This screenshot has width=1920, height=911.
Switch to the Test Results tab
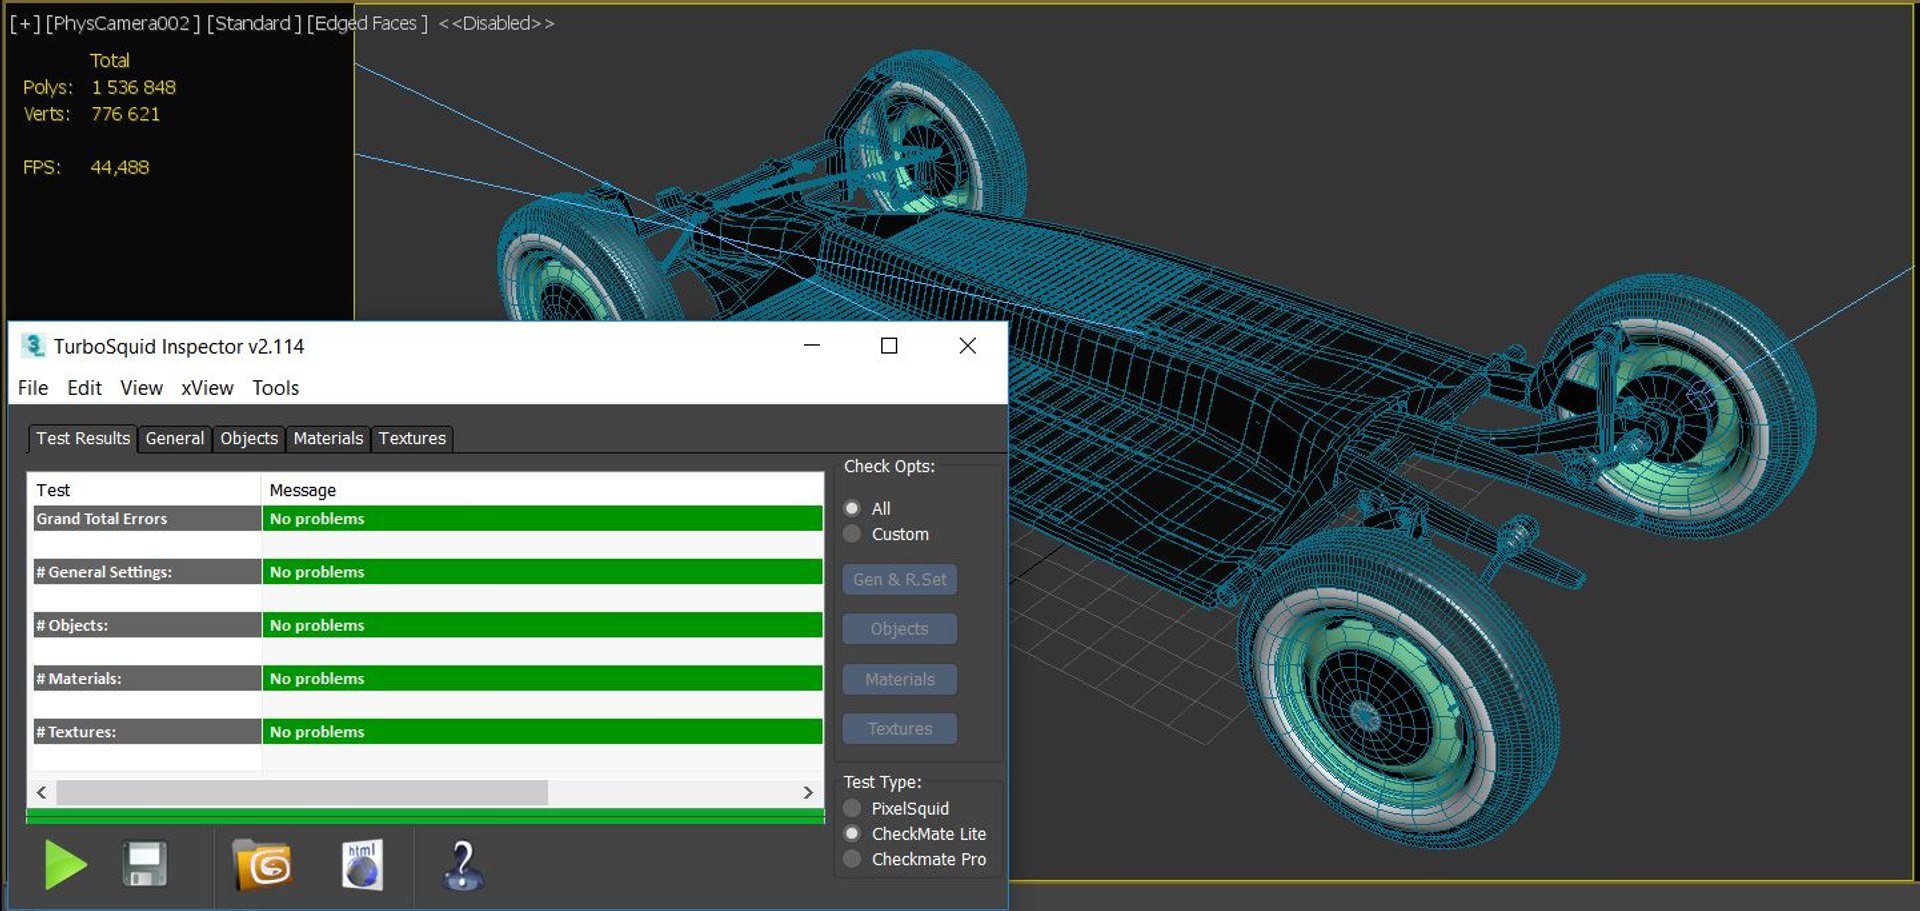point(83,438)
